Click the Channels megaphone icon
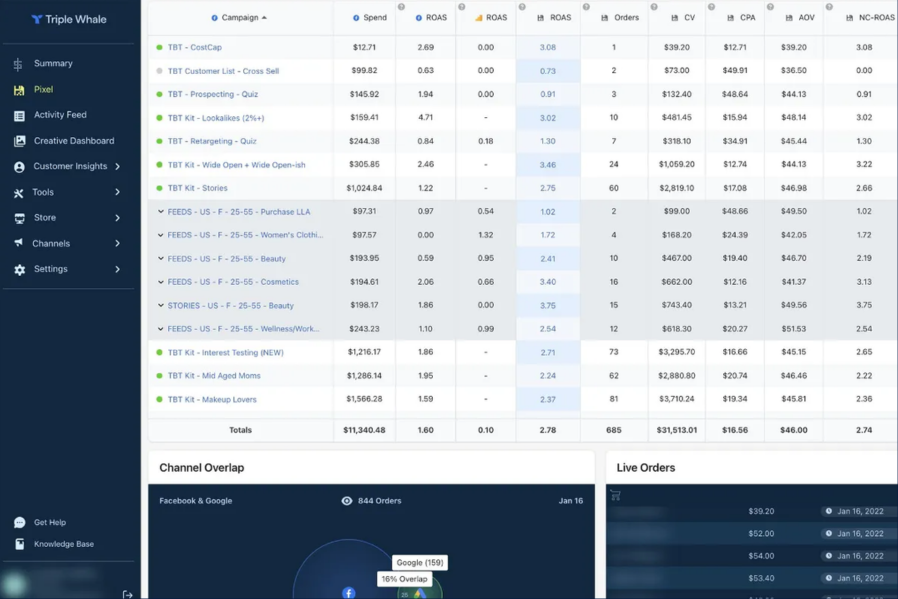This screenshot has height=599, width=898. coord(19,243)
